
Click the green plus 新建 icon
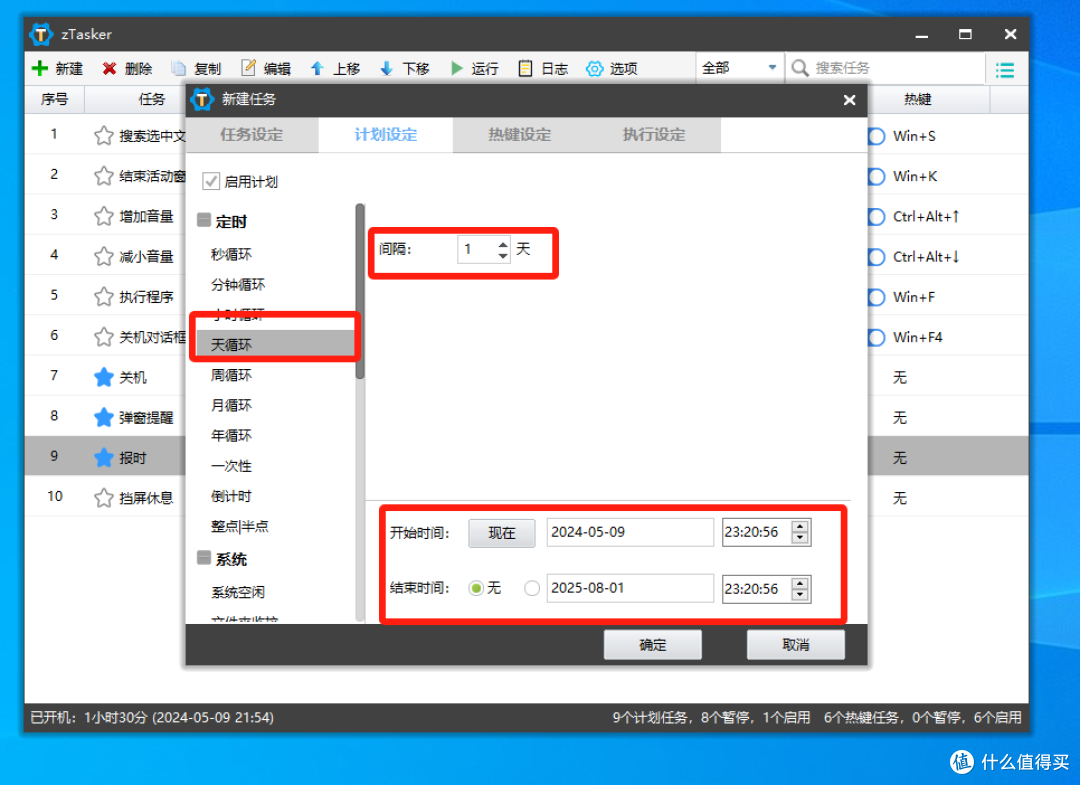pos(40,68)
